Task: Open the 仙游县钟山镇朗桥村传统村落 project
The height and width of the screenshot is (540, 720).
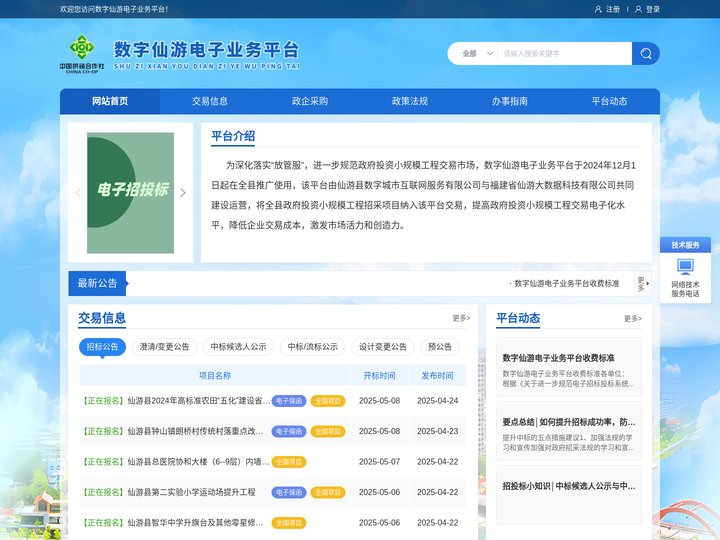Action: [x=195, y=431]
